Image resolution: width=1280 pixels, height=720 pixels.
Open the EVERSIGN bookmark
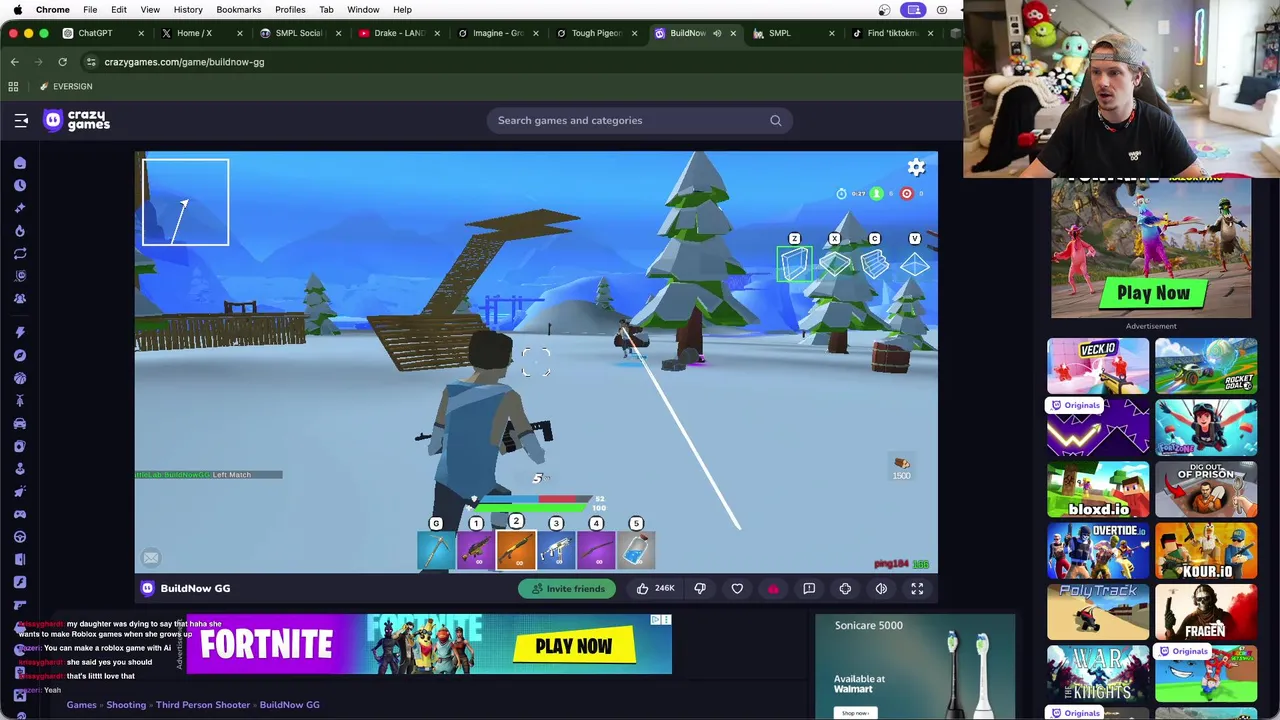coord(66,87)
